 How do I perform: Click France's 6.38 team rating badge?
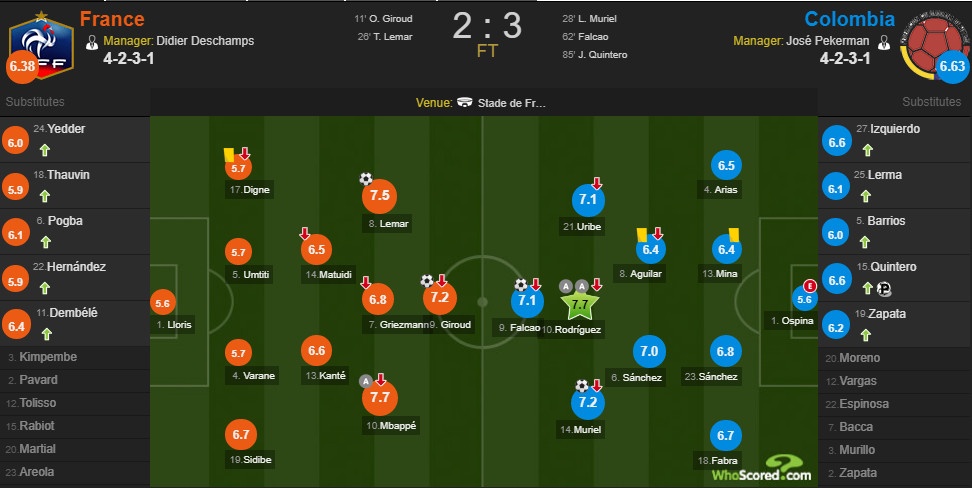20,67
